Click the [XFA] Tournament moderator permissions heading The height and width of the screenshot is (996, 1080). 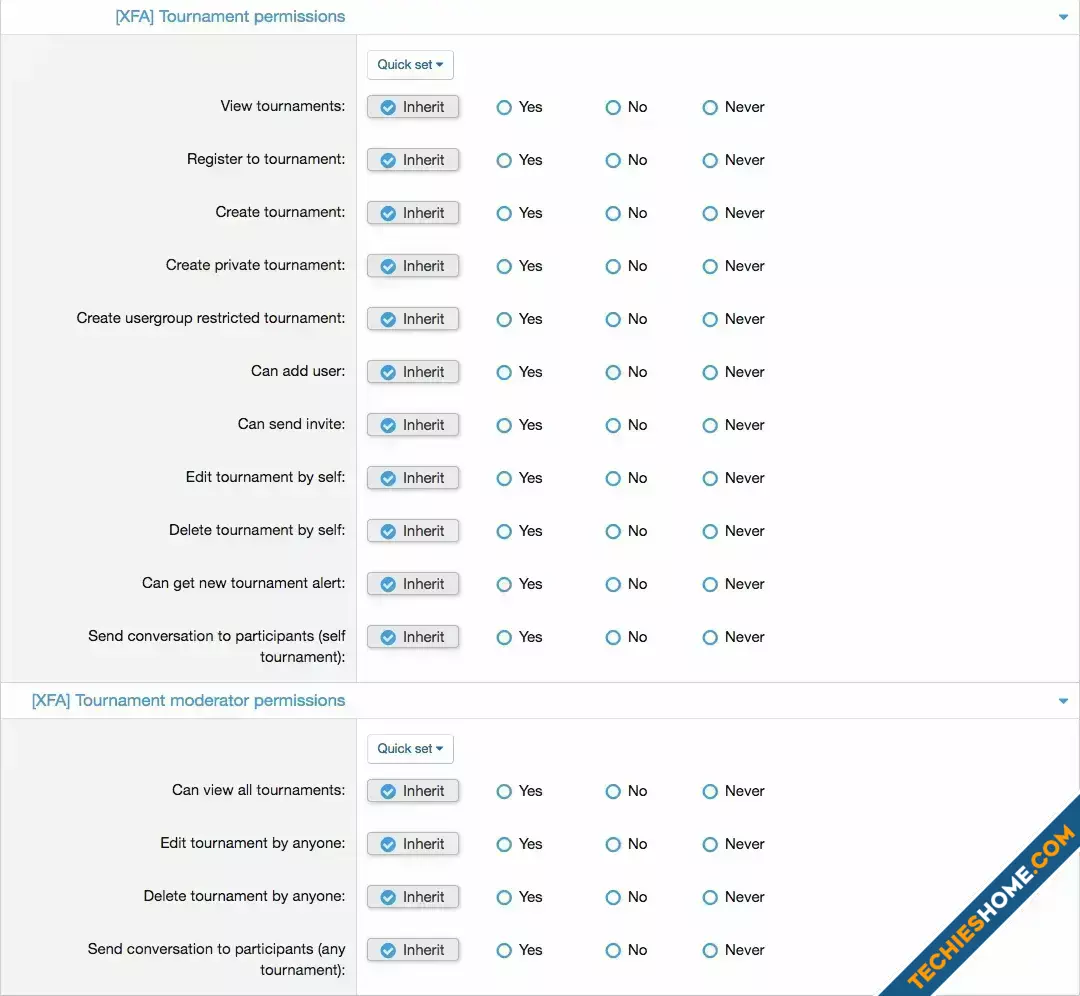pos(188,701)
